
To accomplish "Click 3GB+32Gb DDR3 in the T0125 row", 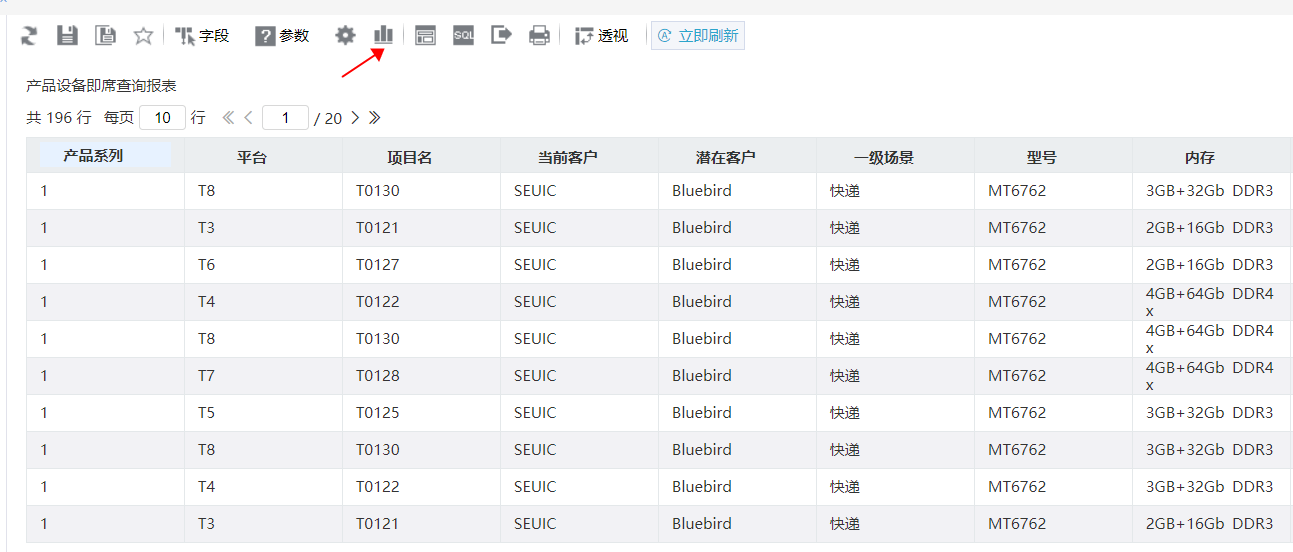I will coord(1209,413).
